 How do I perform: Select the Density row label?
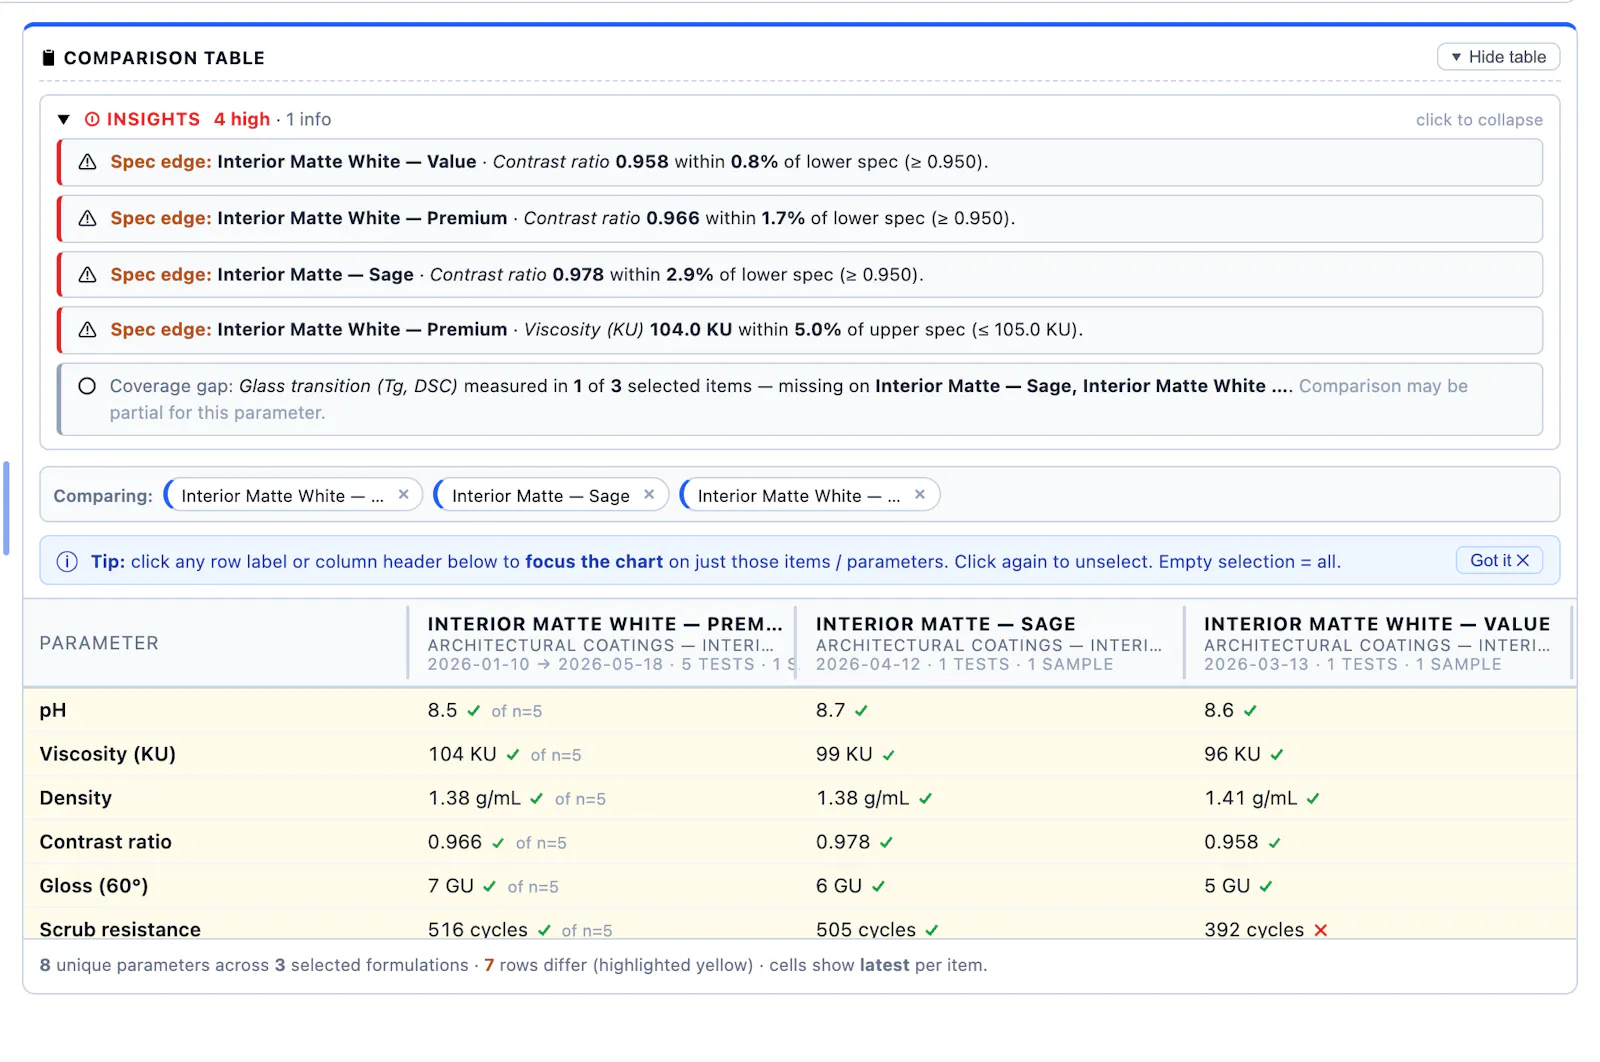[x=76, y=798]
